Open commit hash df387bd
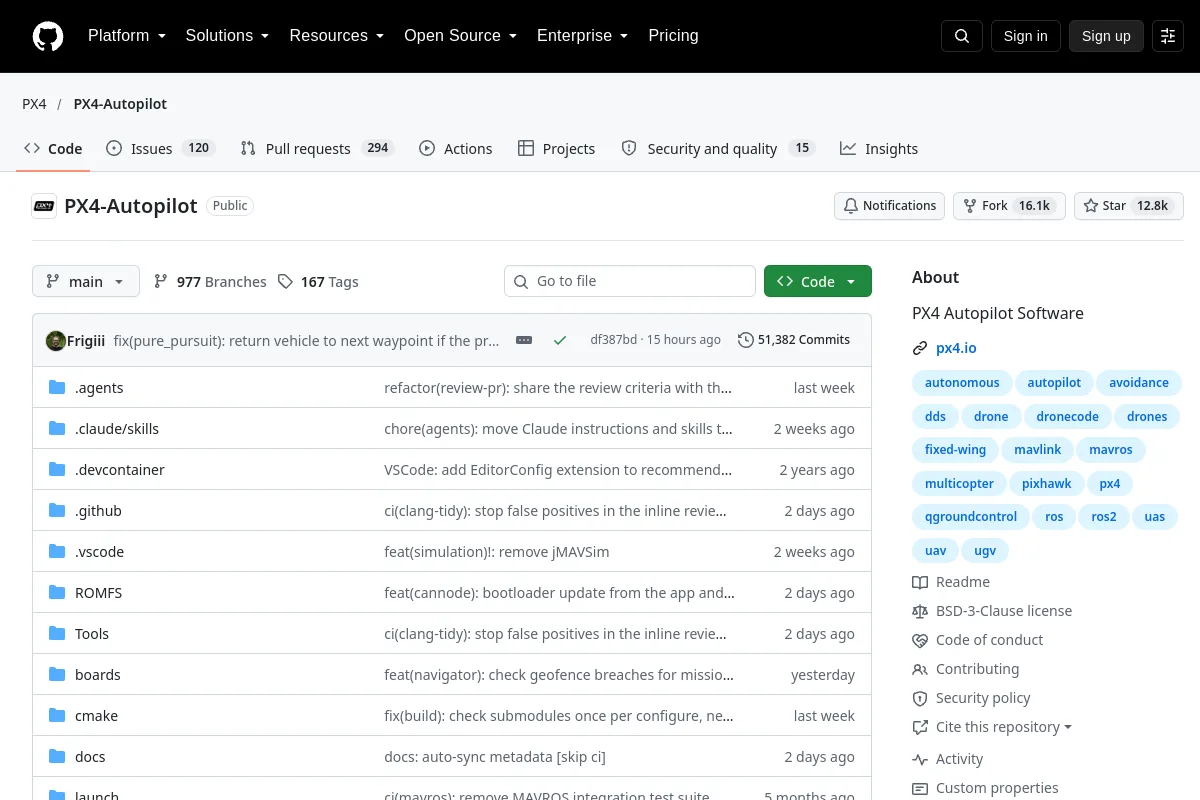1200x800 pixels. (x=613, y=340)
